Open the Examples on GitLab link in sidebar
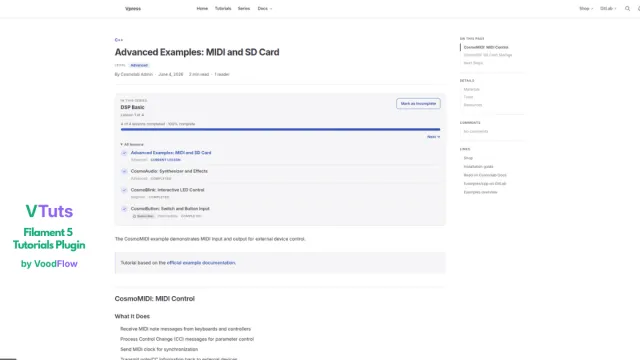This screenshot has height=360, width=640. (484, 184)
